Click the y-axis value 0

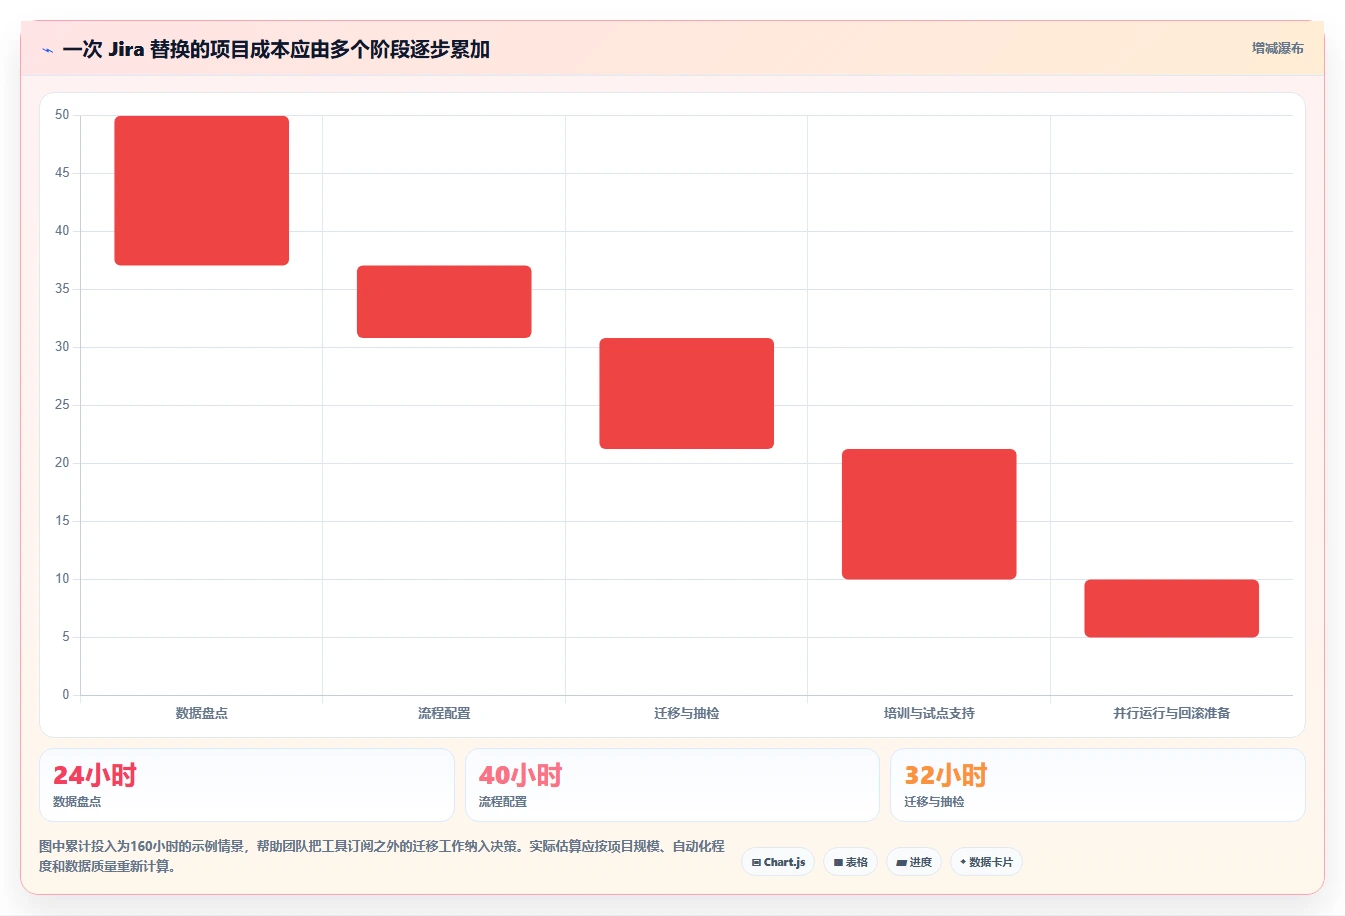(x=66, y=695)
